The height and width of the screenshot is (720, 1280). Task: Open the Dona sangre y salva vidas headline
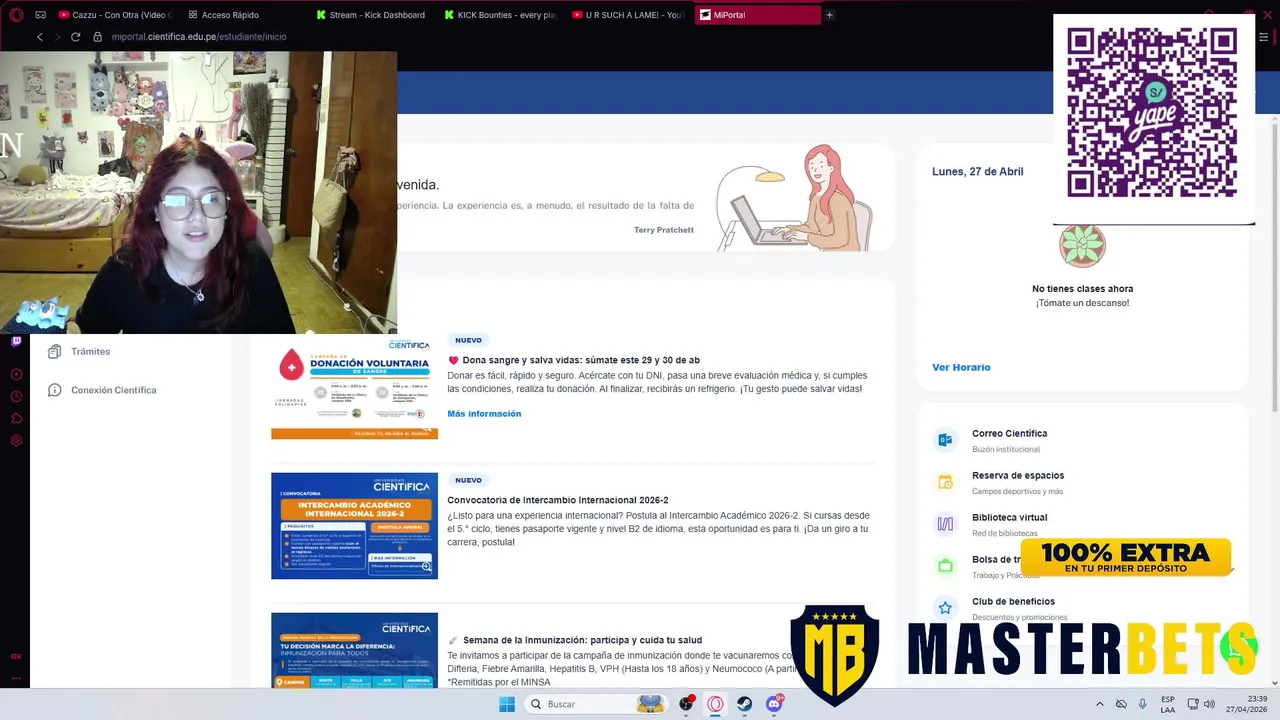coord(573,360)
